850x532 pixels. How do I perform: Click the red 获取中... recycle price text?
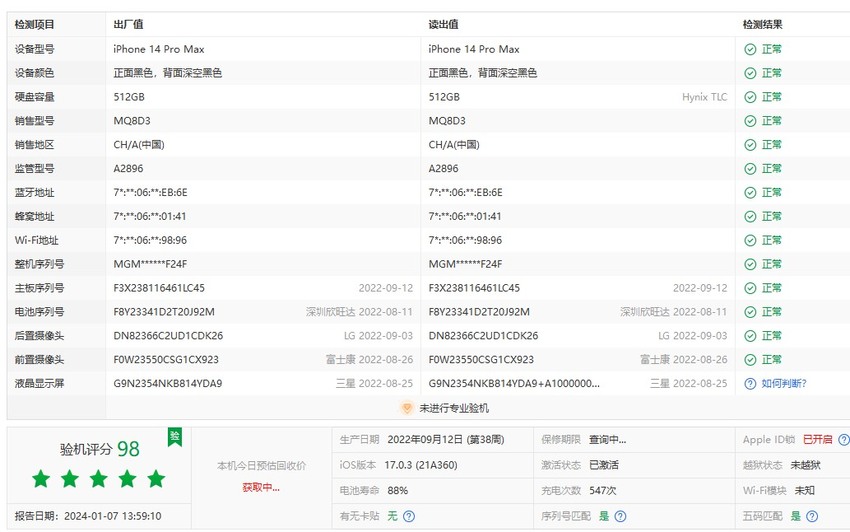pyautogui.click(x=261, y=488)
